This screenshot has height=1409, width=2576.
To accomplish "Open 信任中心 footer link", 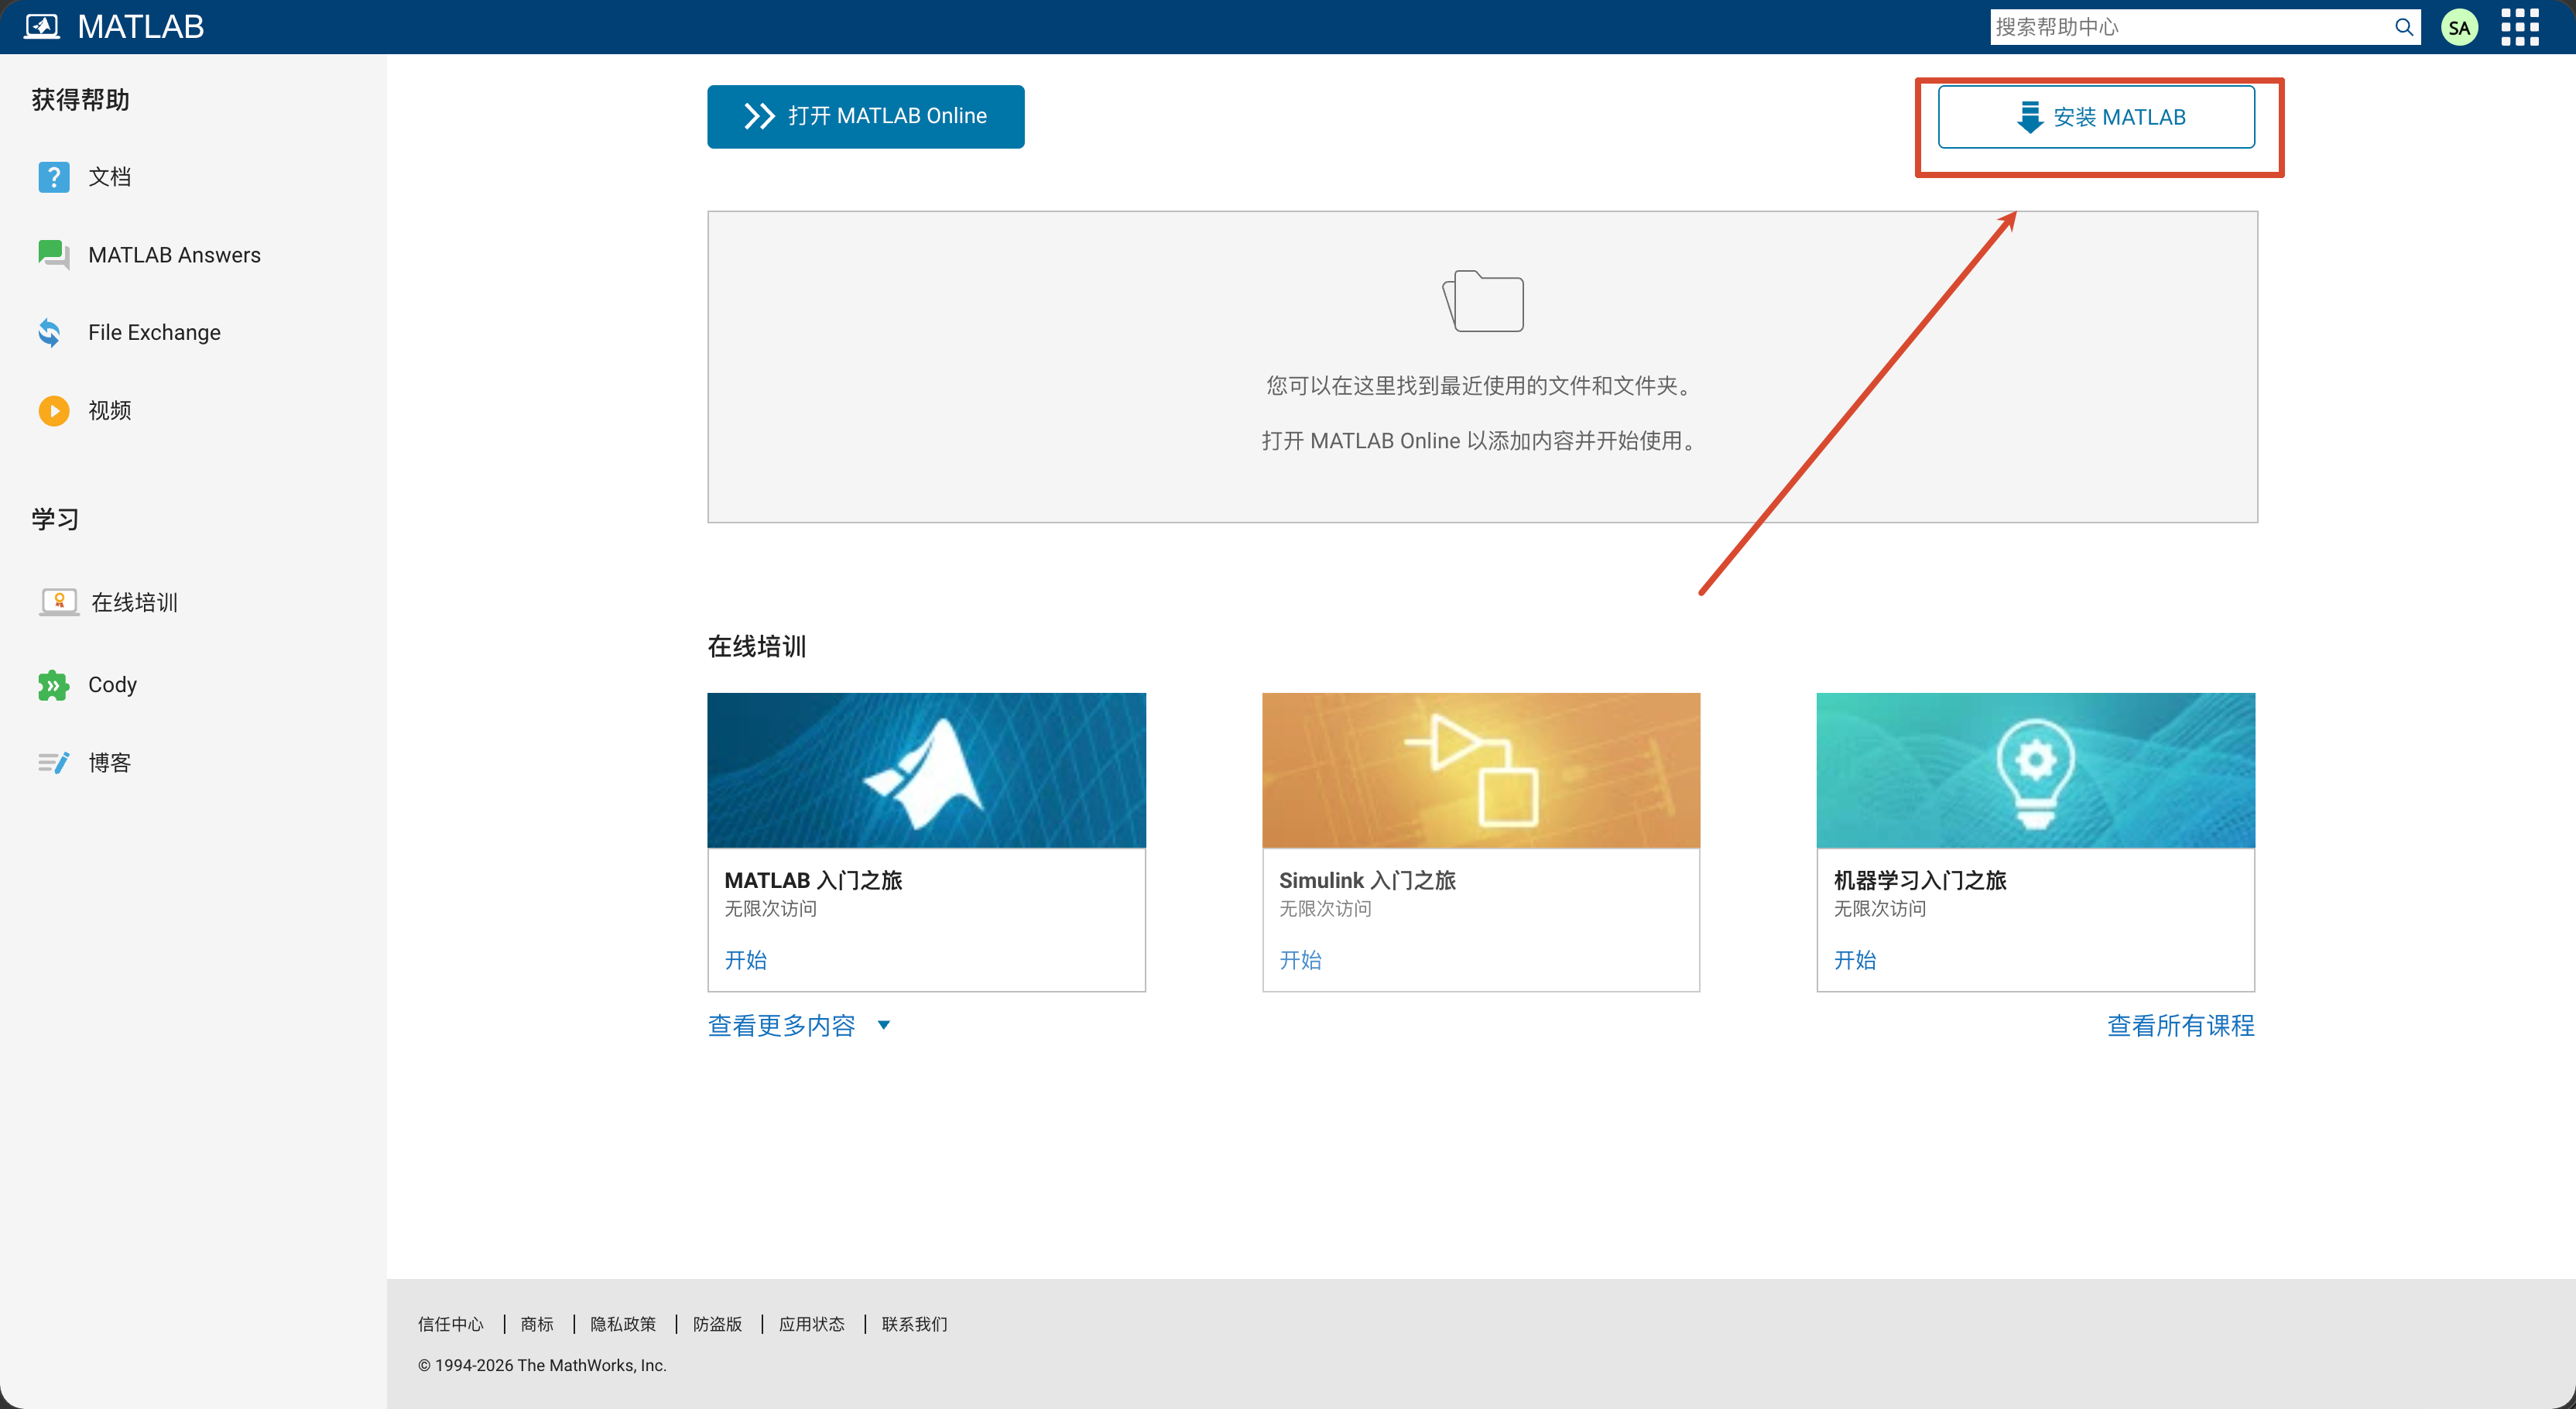I will pyautogui.click(x=450, y=1324).
